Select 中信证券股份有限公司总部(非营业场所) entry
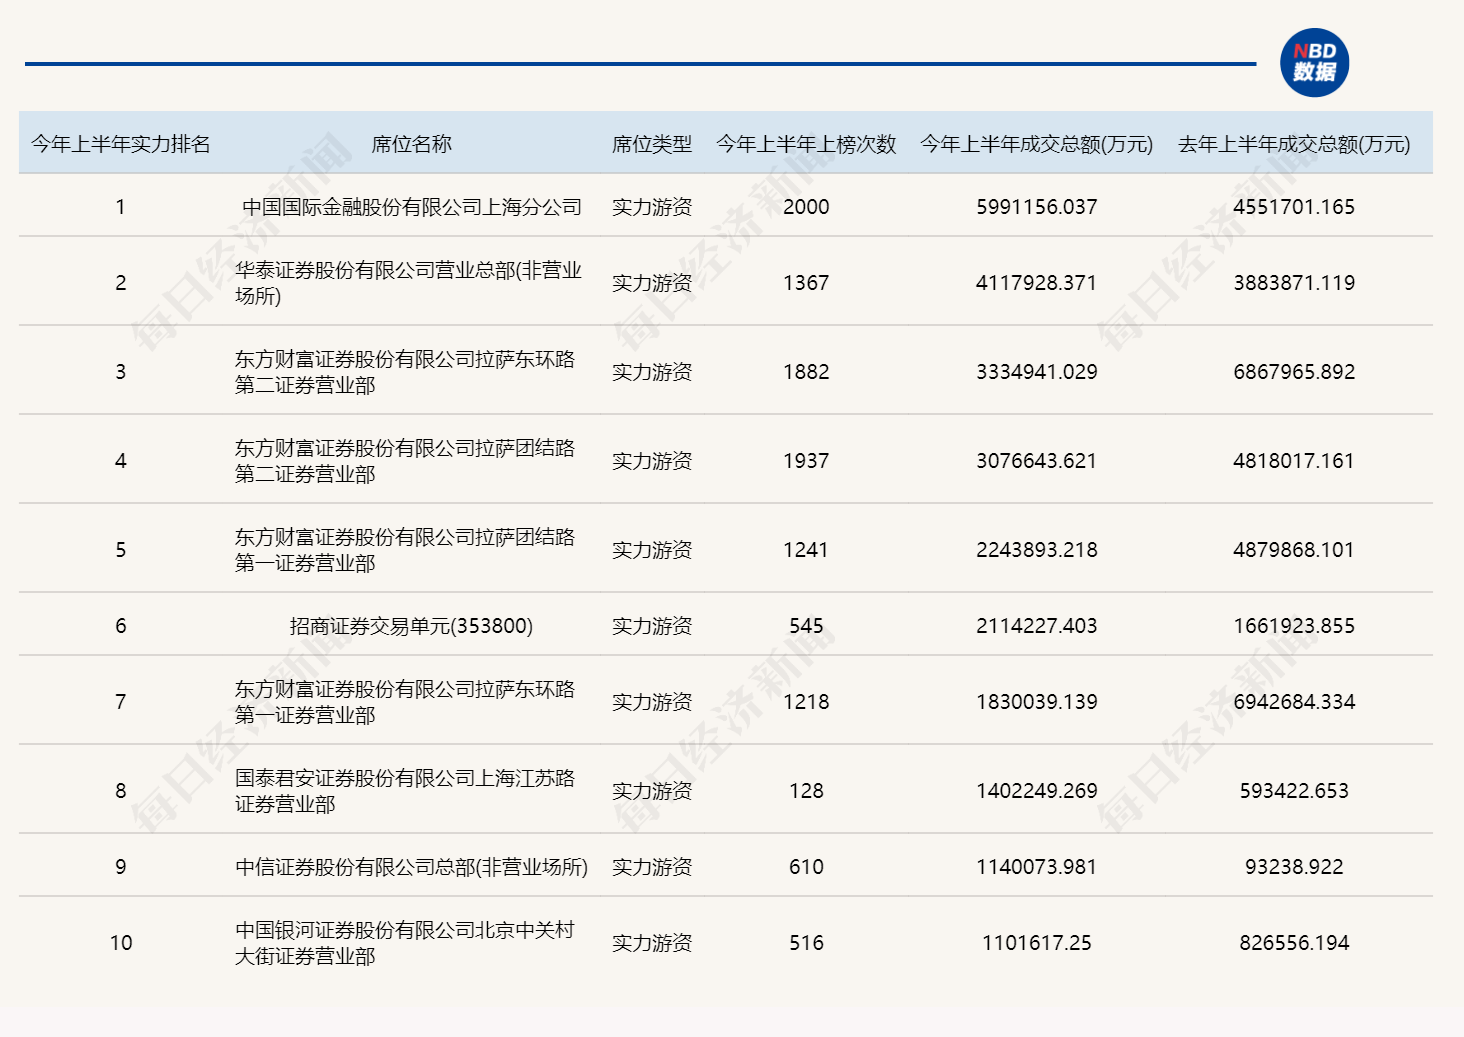Viewport: 1464px width, 1037px height. [411, 867]
